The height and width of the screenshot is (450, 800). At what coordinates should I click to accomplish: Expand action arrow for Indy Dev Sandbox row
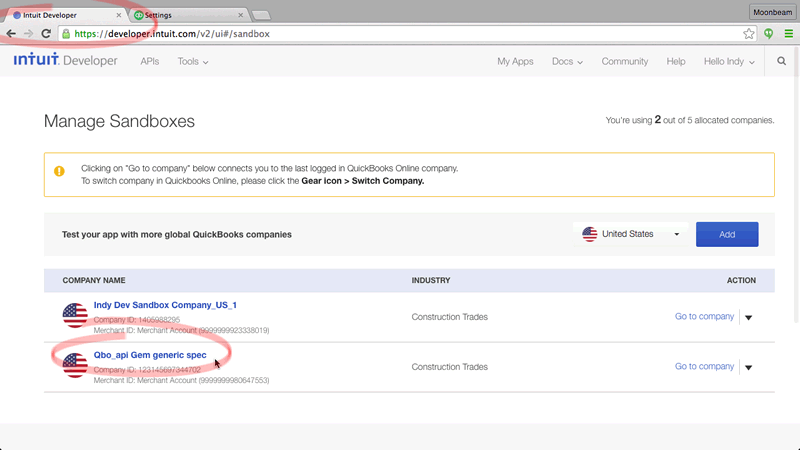click(x=748, y=317)
